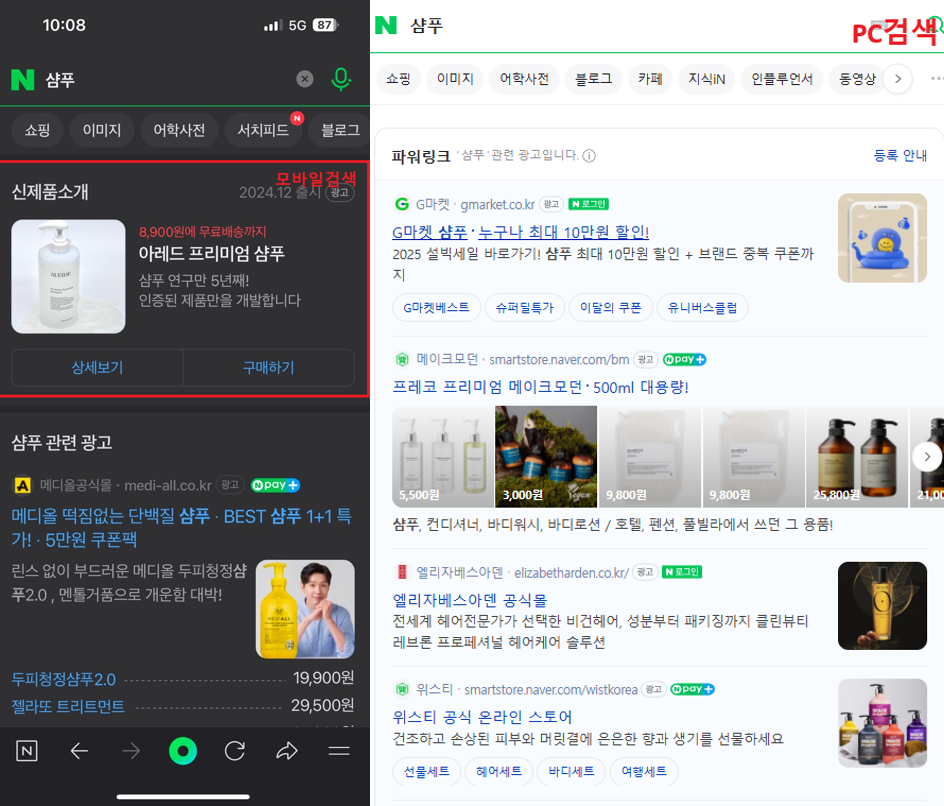
Task: Open 쇼핑 tab in PC search
Action: [398, 79]
